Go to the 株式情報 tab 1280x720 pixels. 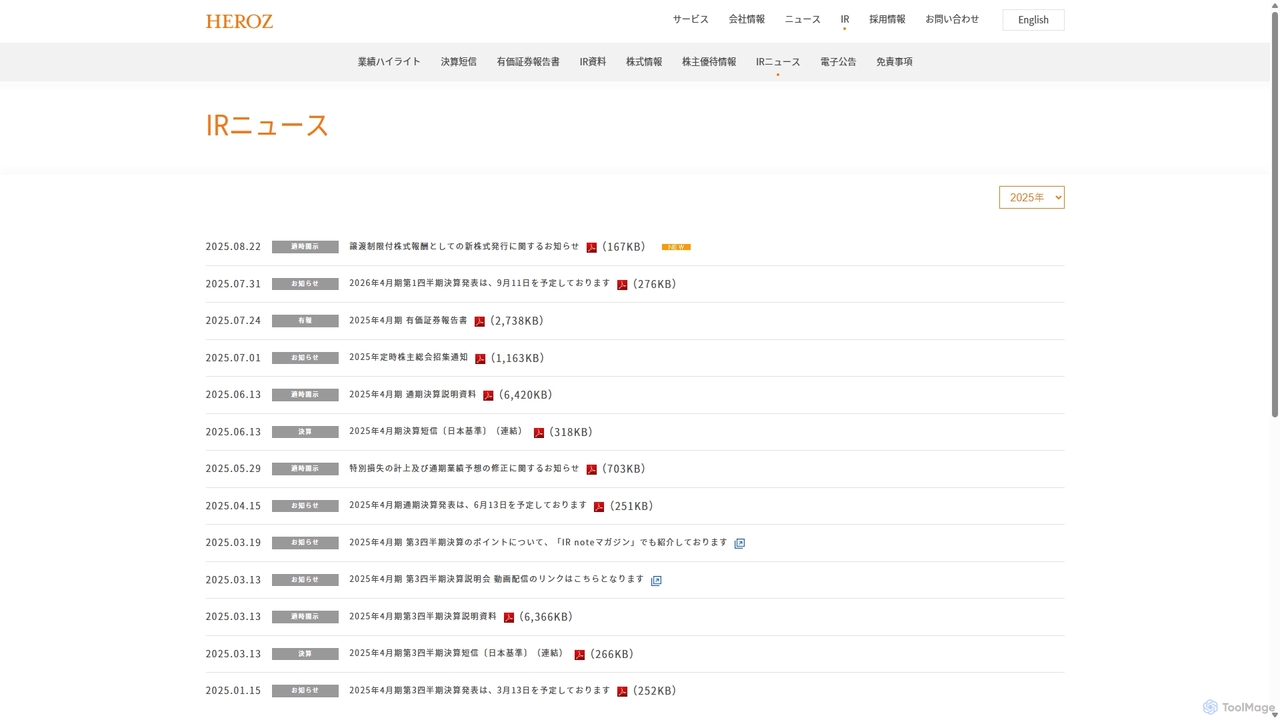(644, 61)
